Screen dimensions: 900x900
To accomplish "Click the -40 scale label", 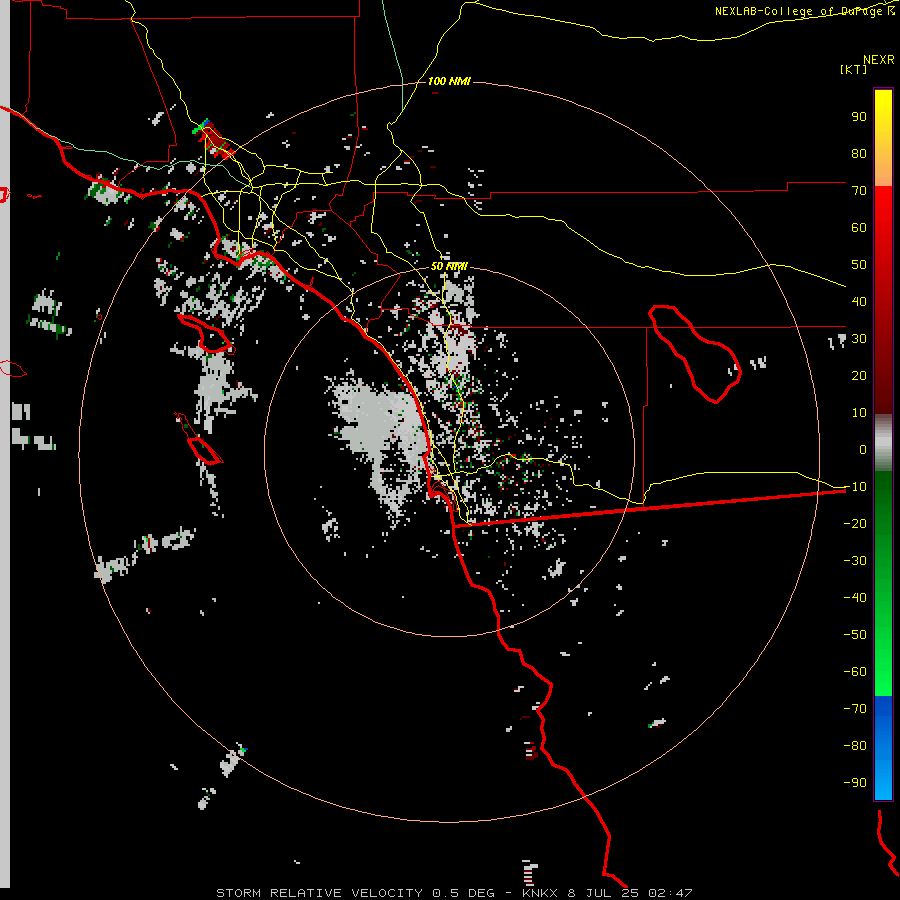I will (855, 598).
